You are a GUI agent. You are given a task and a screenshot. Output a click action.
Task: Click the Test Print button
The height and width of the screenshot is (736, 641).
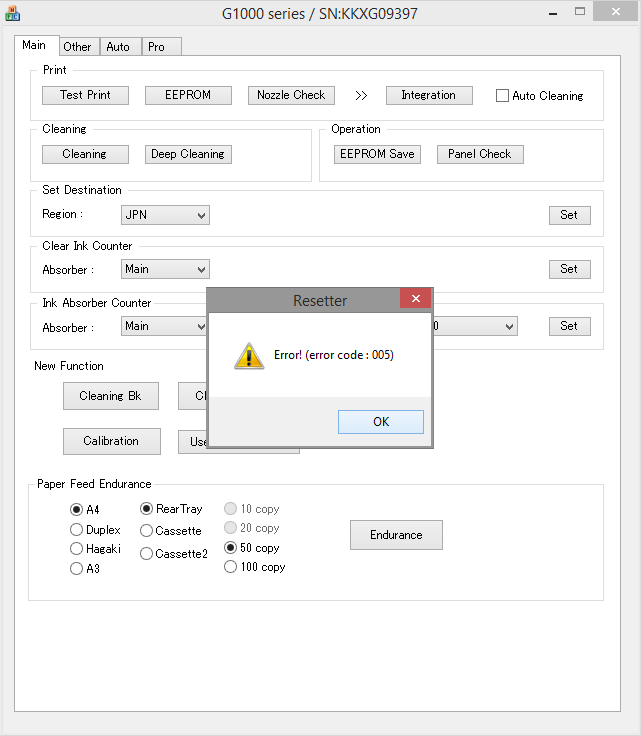click(85, 95)
